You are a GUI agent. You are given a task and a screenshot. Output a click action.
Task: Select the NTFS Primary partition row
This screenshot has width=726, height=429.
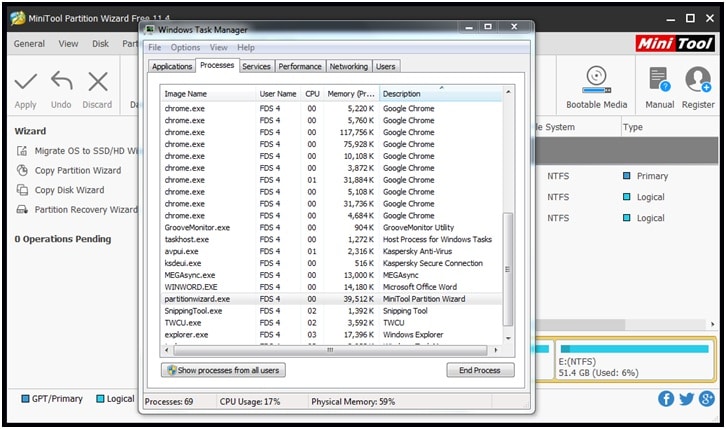(x=626, y=176)
